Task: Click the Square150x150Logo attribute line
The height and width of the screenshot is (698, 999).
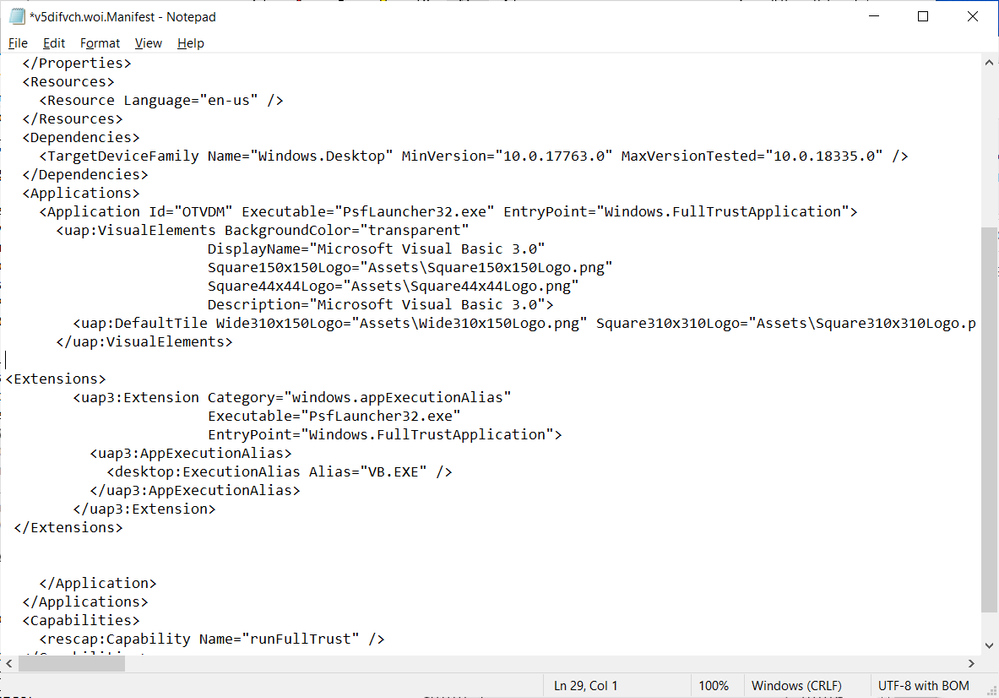Action: [x=410, y=267]
